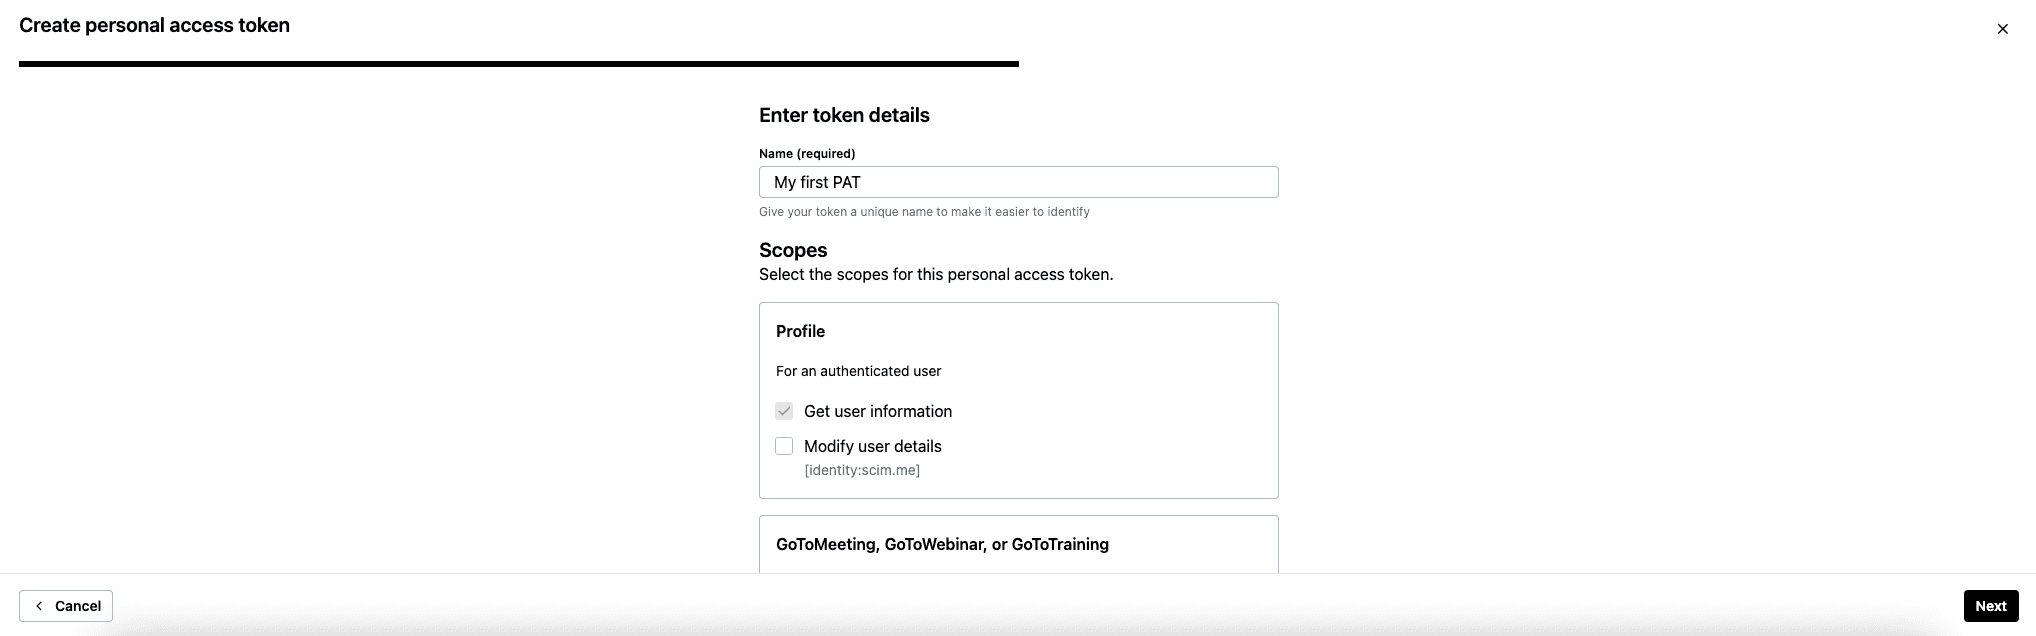Focus the token Name input field
This screenshot has height=636, width=2036.
[1018, 182]
